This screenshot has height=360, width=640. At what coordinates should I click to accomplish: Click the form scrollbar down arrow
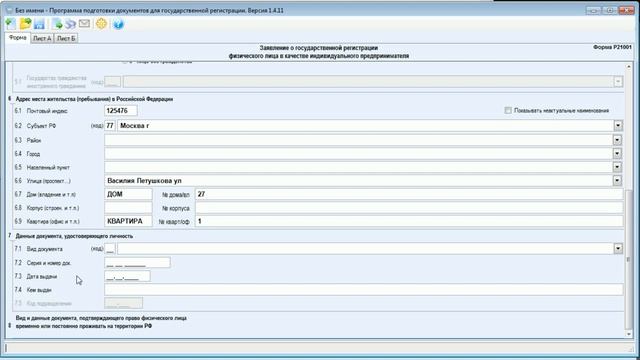point(629,334)
